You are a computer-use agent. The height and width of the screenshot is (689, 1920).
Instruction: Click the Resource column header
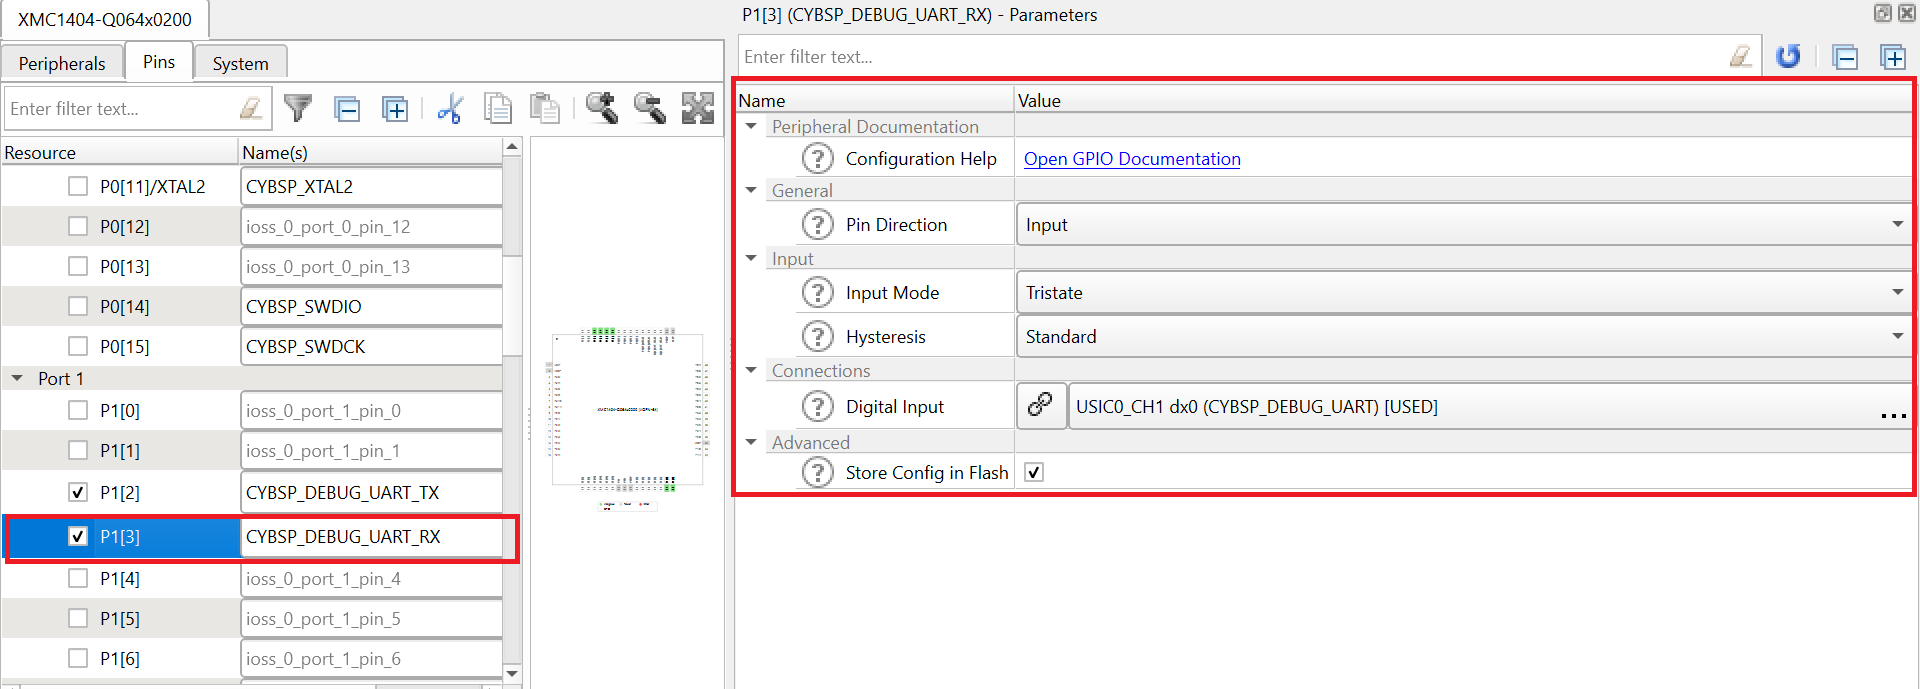120,152
